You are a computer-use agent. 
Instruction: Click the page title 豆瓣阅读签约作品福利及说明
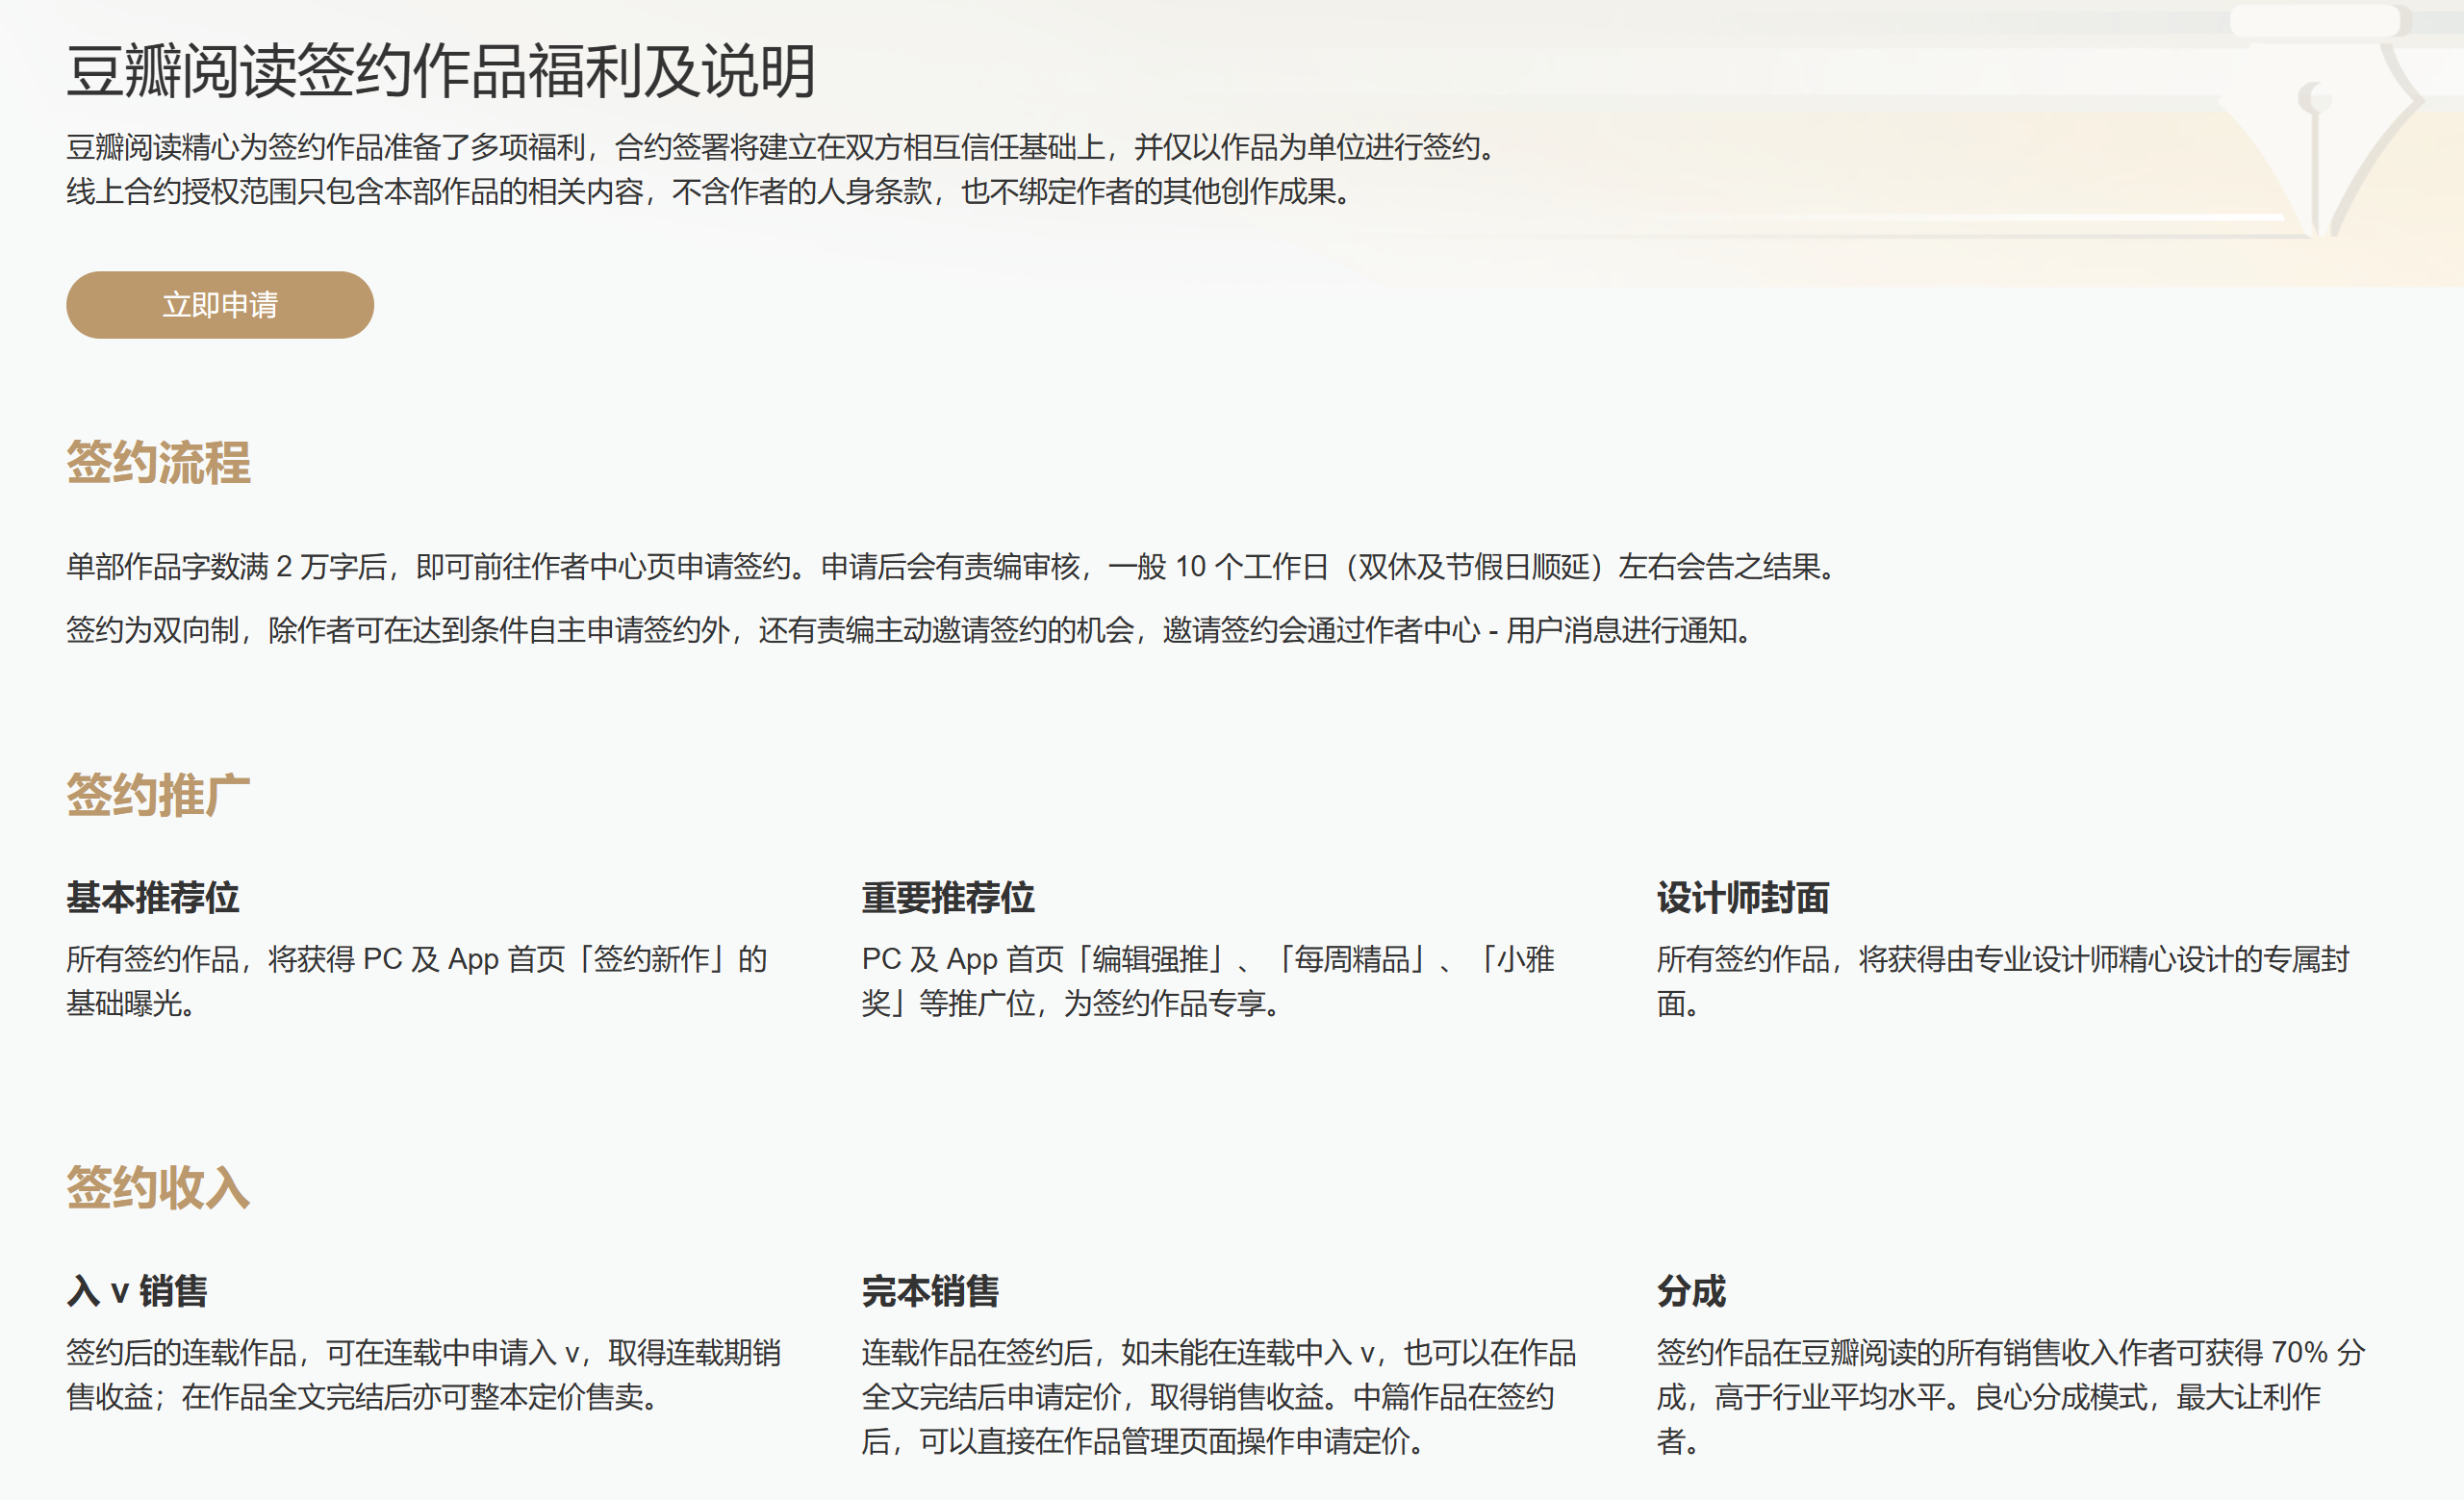click(x=441, y=72)
